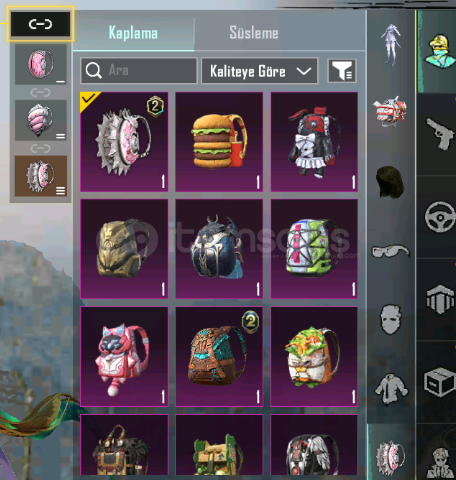
Task: Choose the pink cat backpack skin
Action: [124, 356]
